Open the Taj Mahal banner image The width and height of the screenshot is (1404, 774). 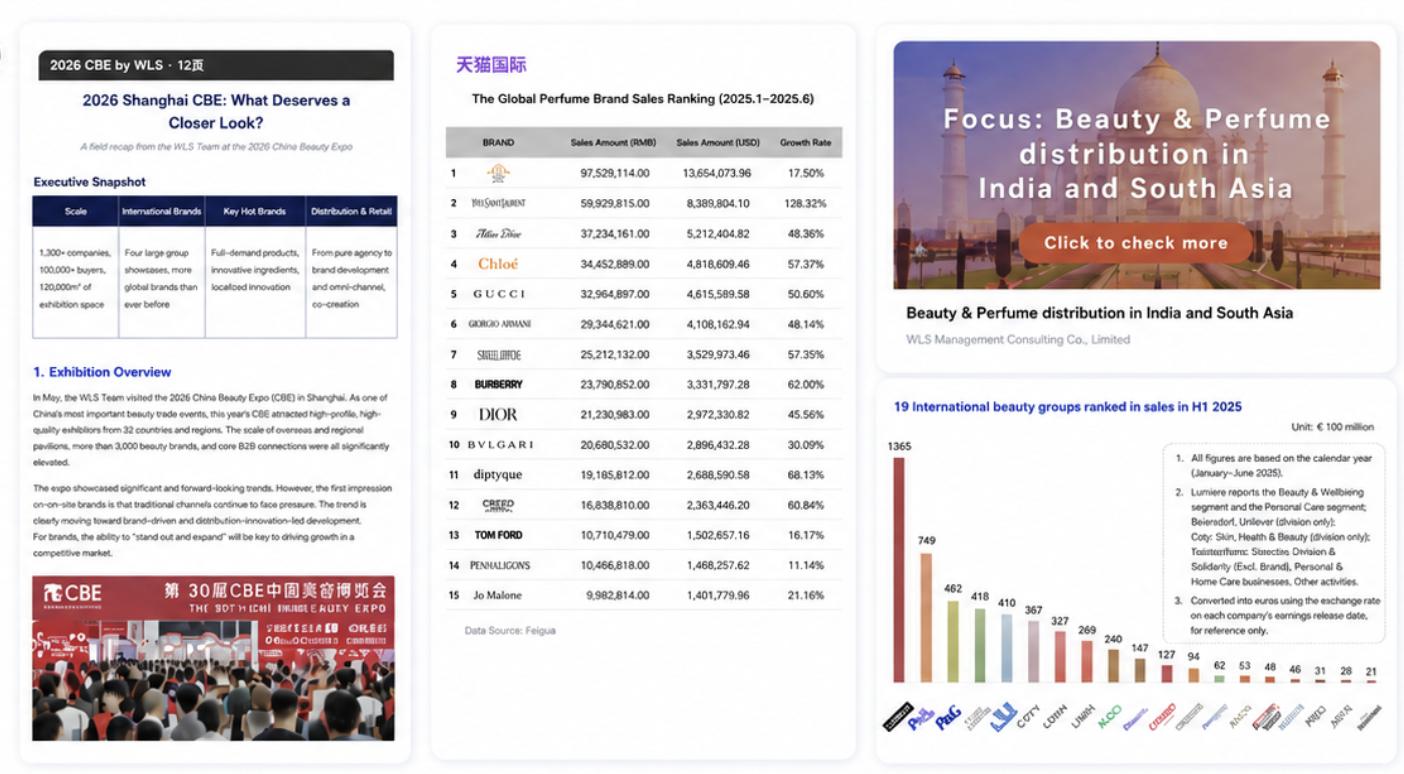[x=1136, y=165]
